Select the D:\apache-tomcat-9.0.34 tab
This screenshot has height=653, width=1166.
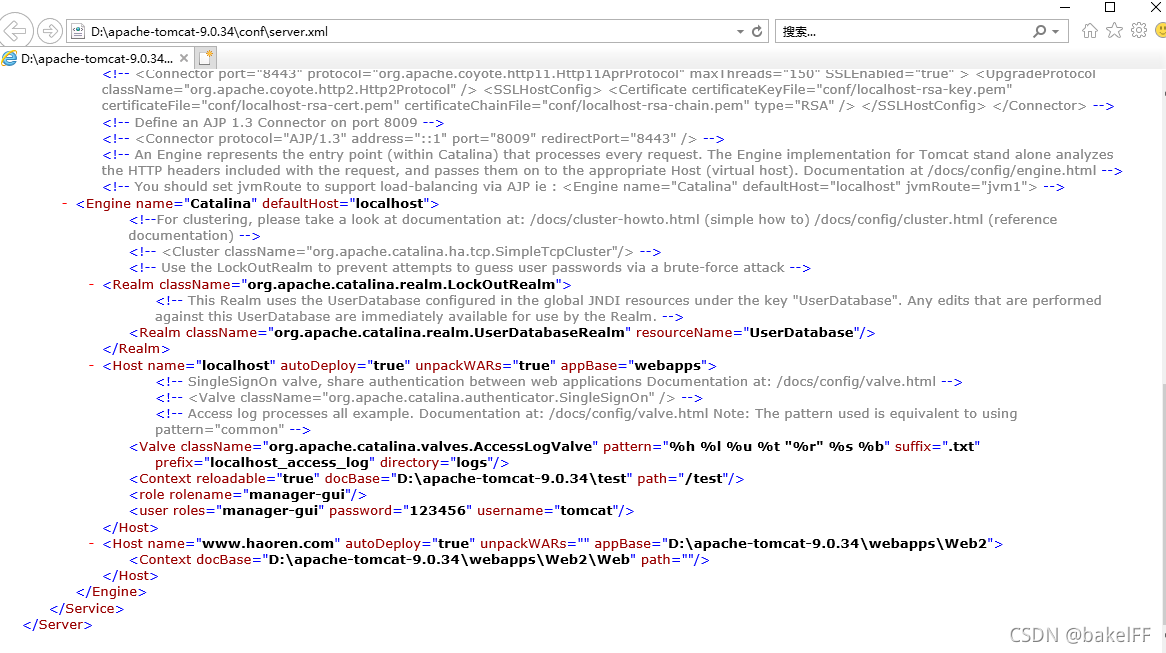pos(97,58)
